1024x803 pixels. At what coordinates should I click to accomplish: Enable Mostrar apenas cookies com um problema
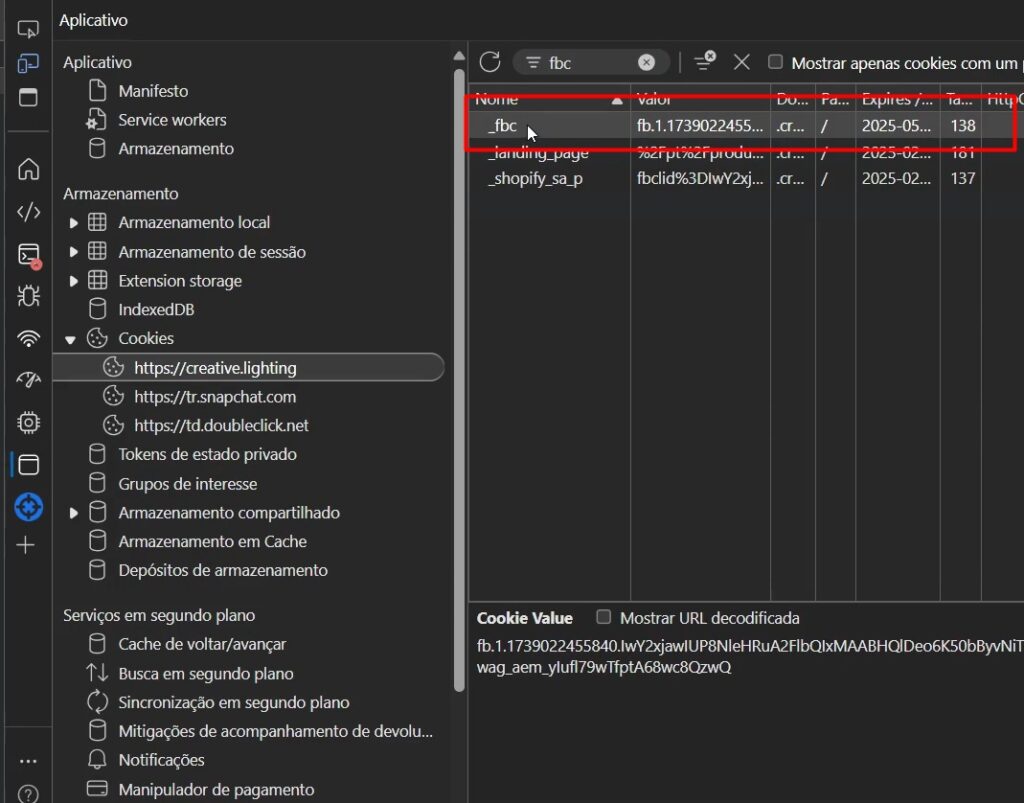775,62
